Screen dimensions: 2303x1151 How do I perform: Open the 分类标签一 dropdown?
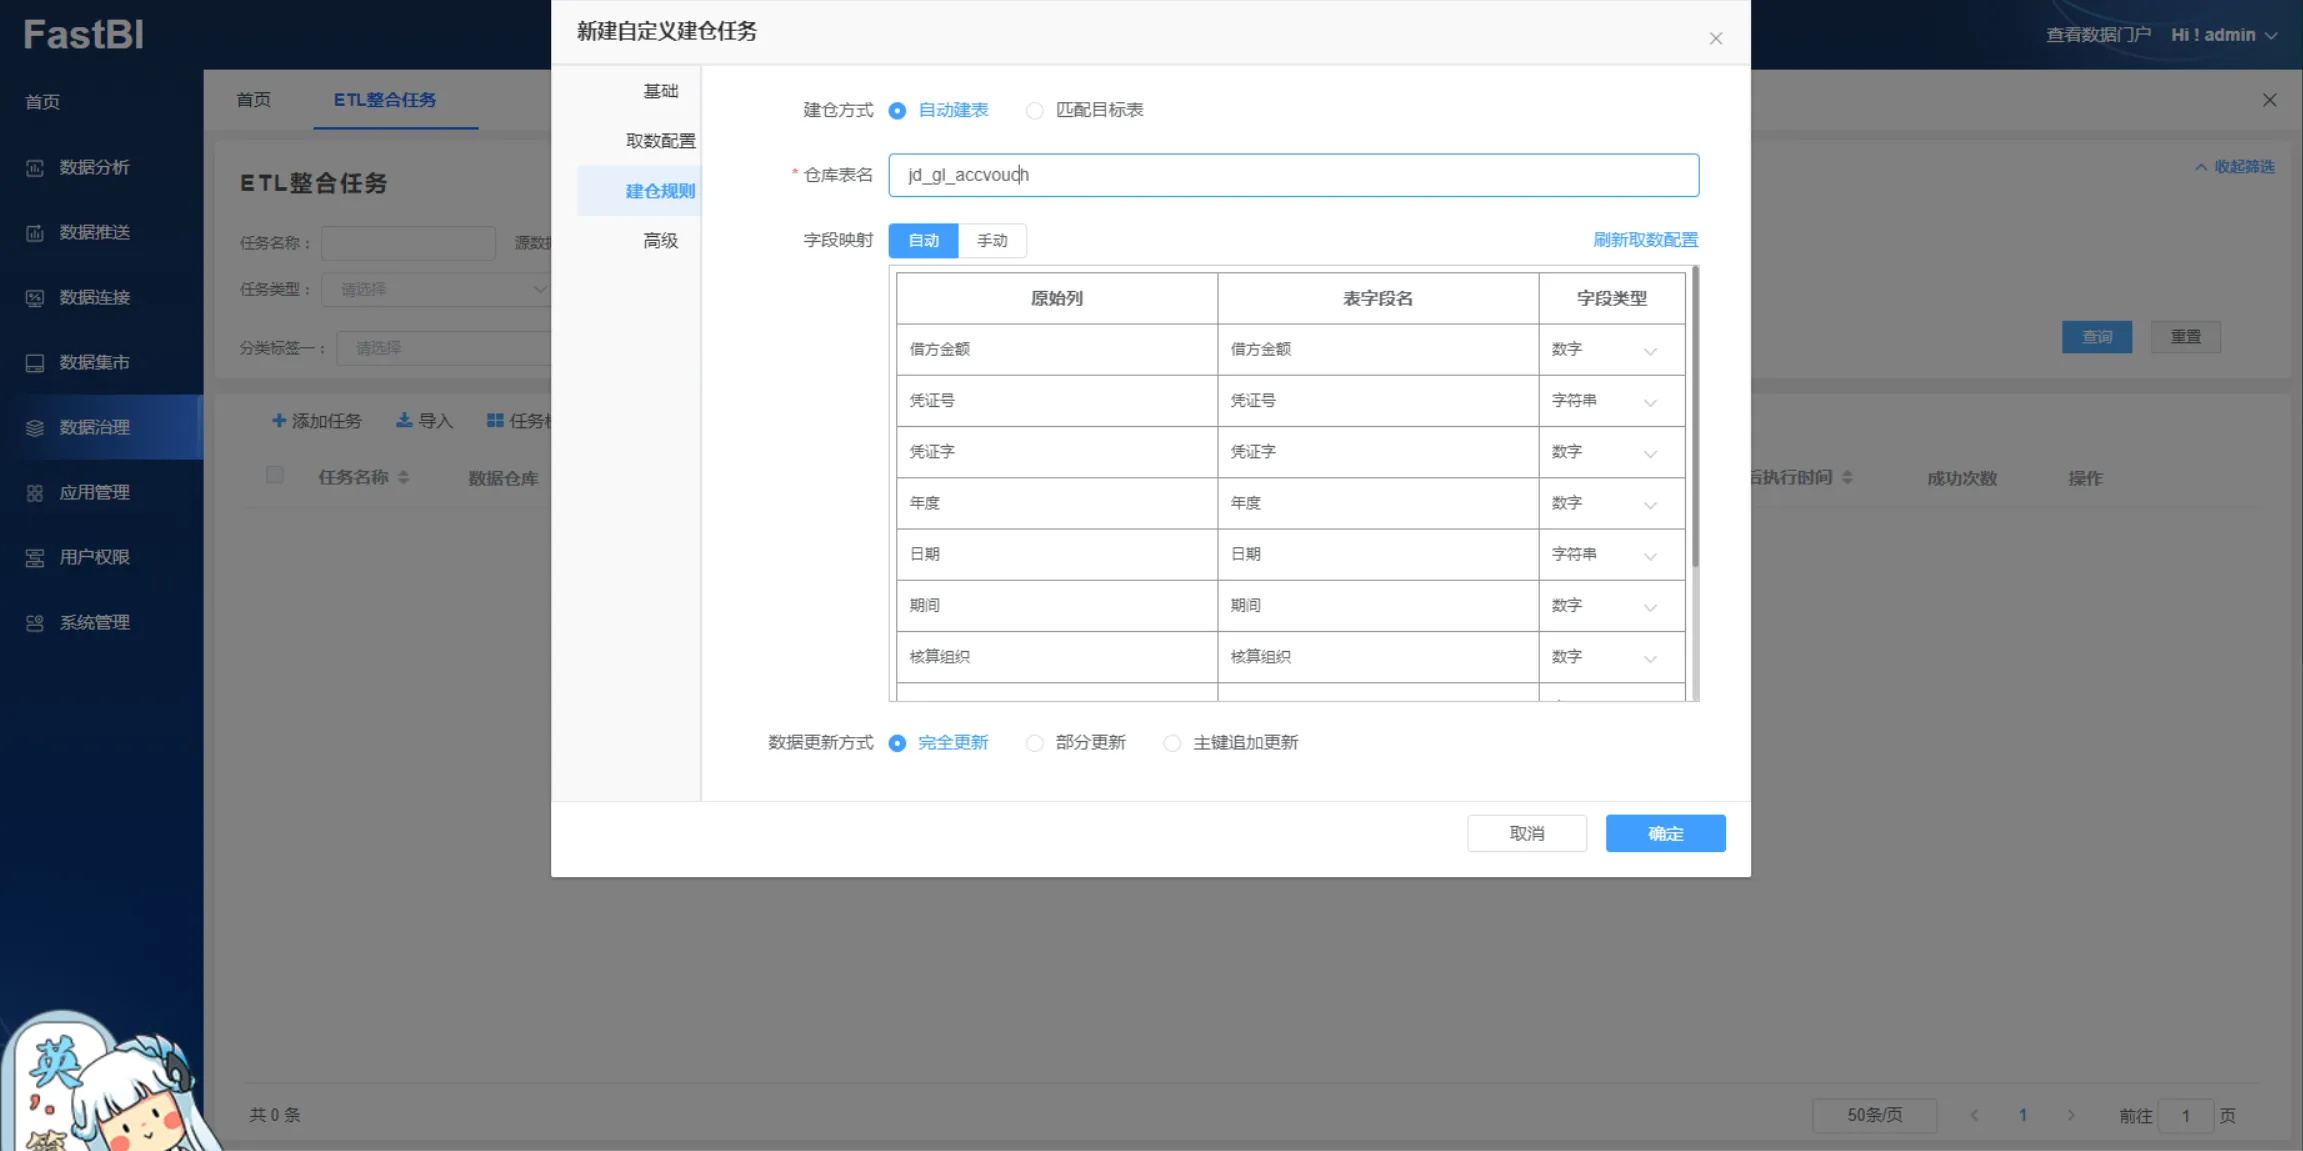click(444, 348)
